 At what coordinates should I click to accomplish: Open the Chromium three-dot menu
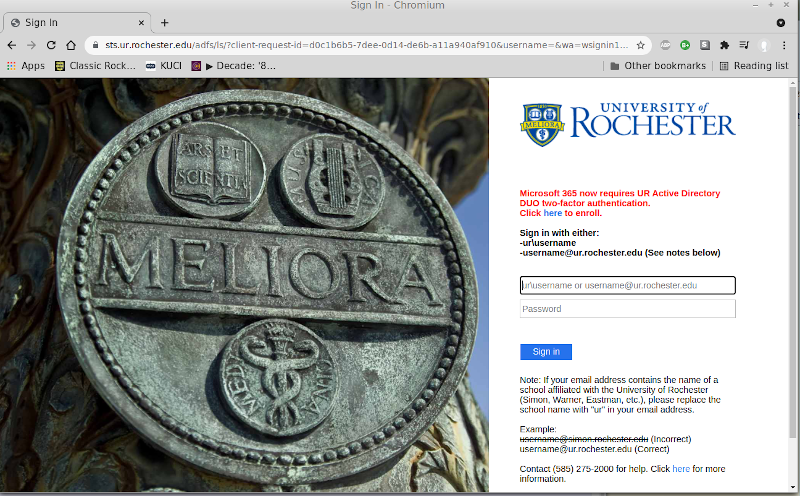pos(785,45)
